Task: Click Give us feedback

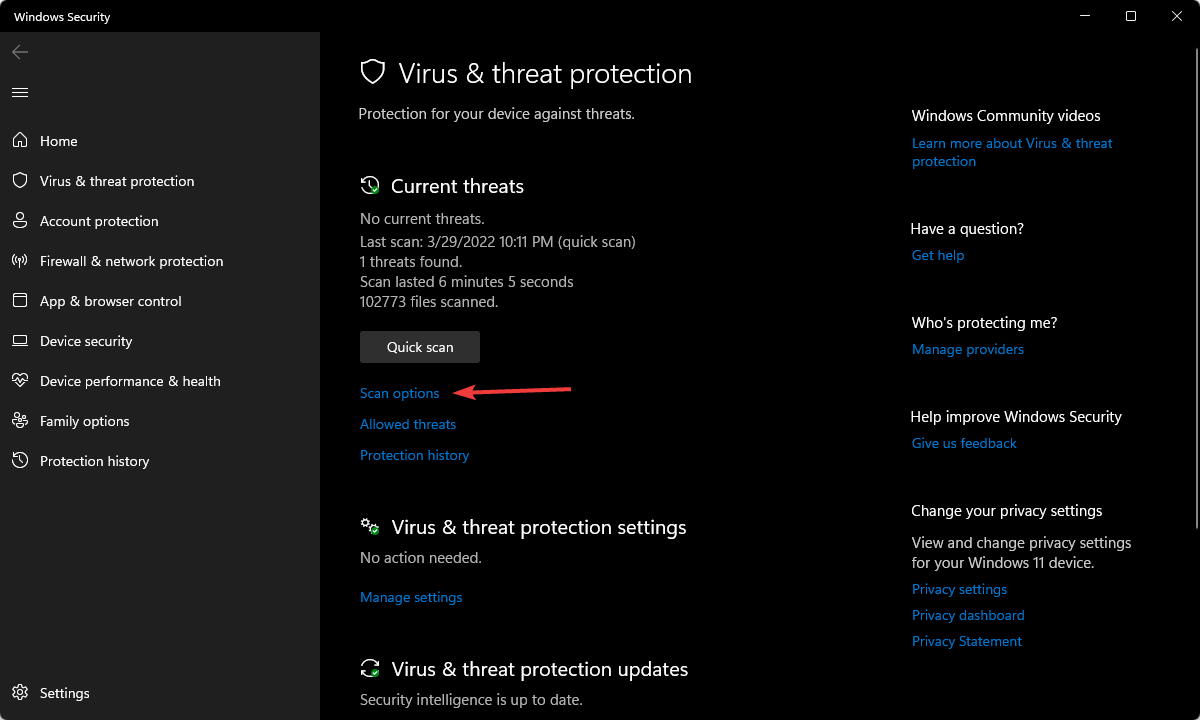Action: tap(963, 443)
